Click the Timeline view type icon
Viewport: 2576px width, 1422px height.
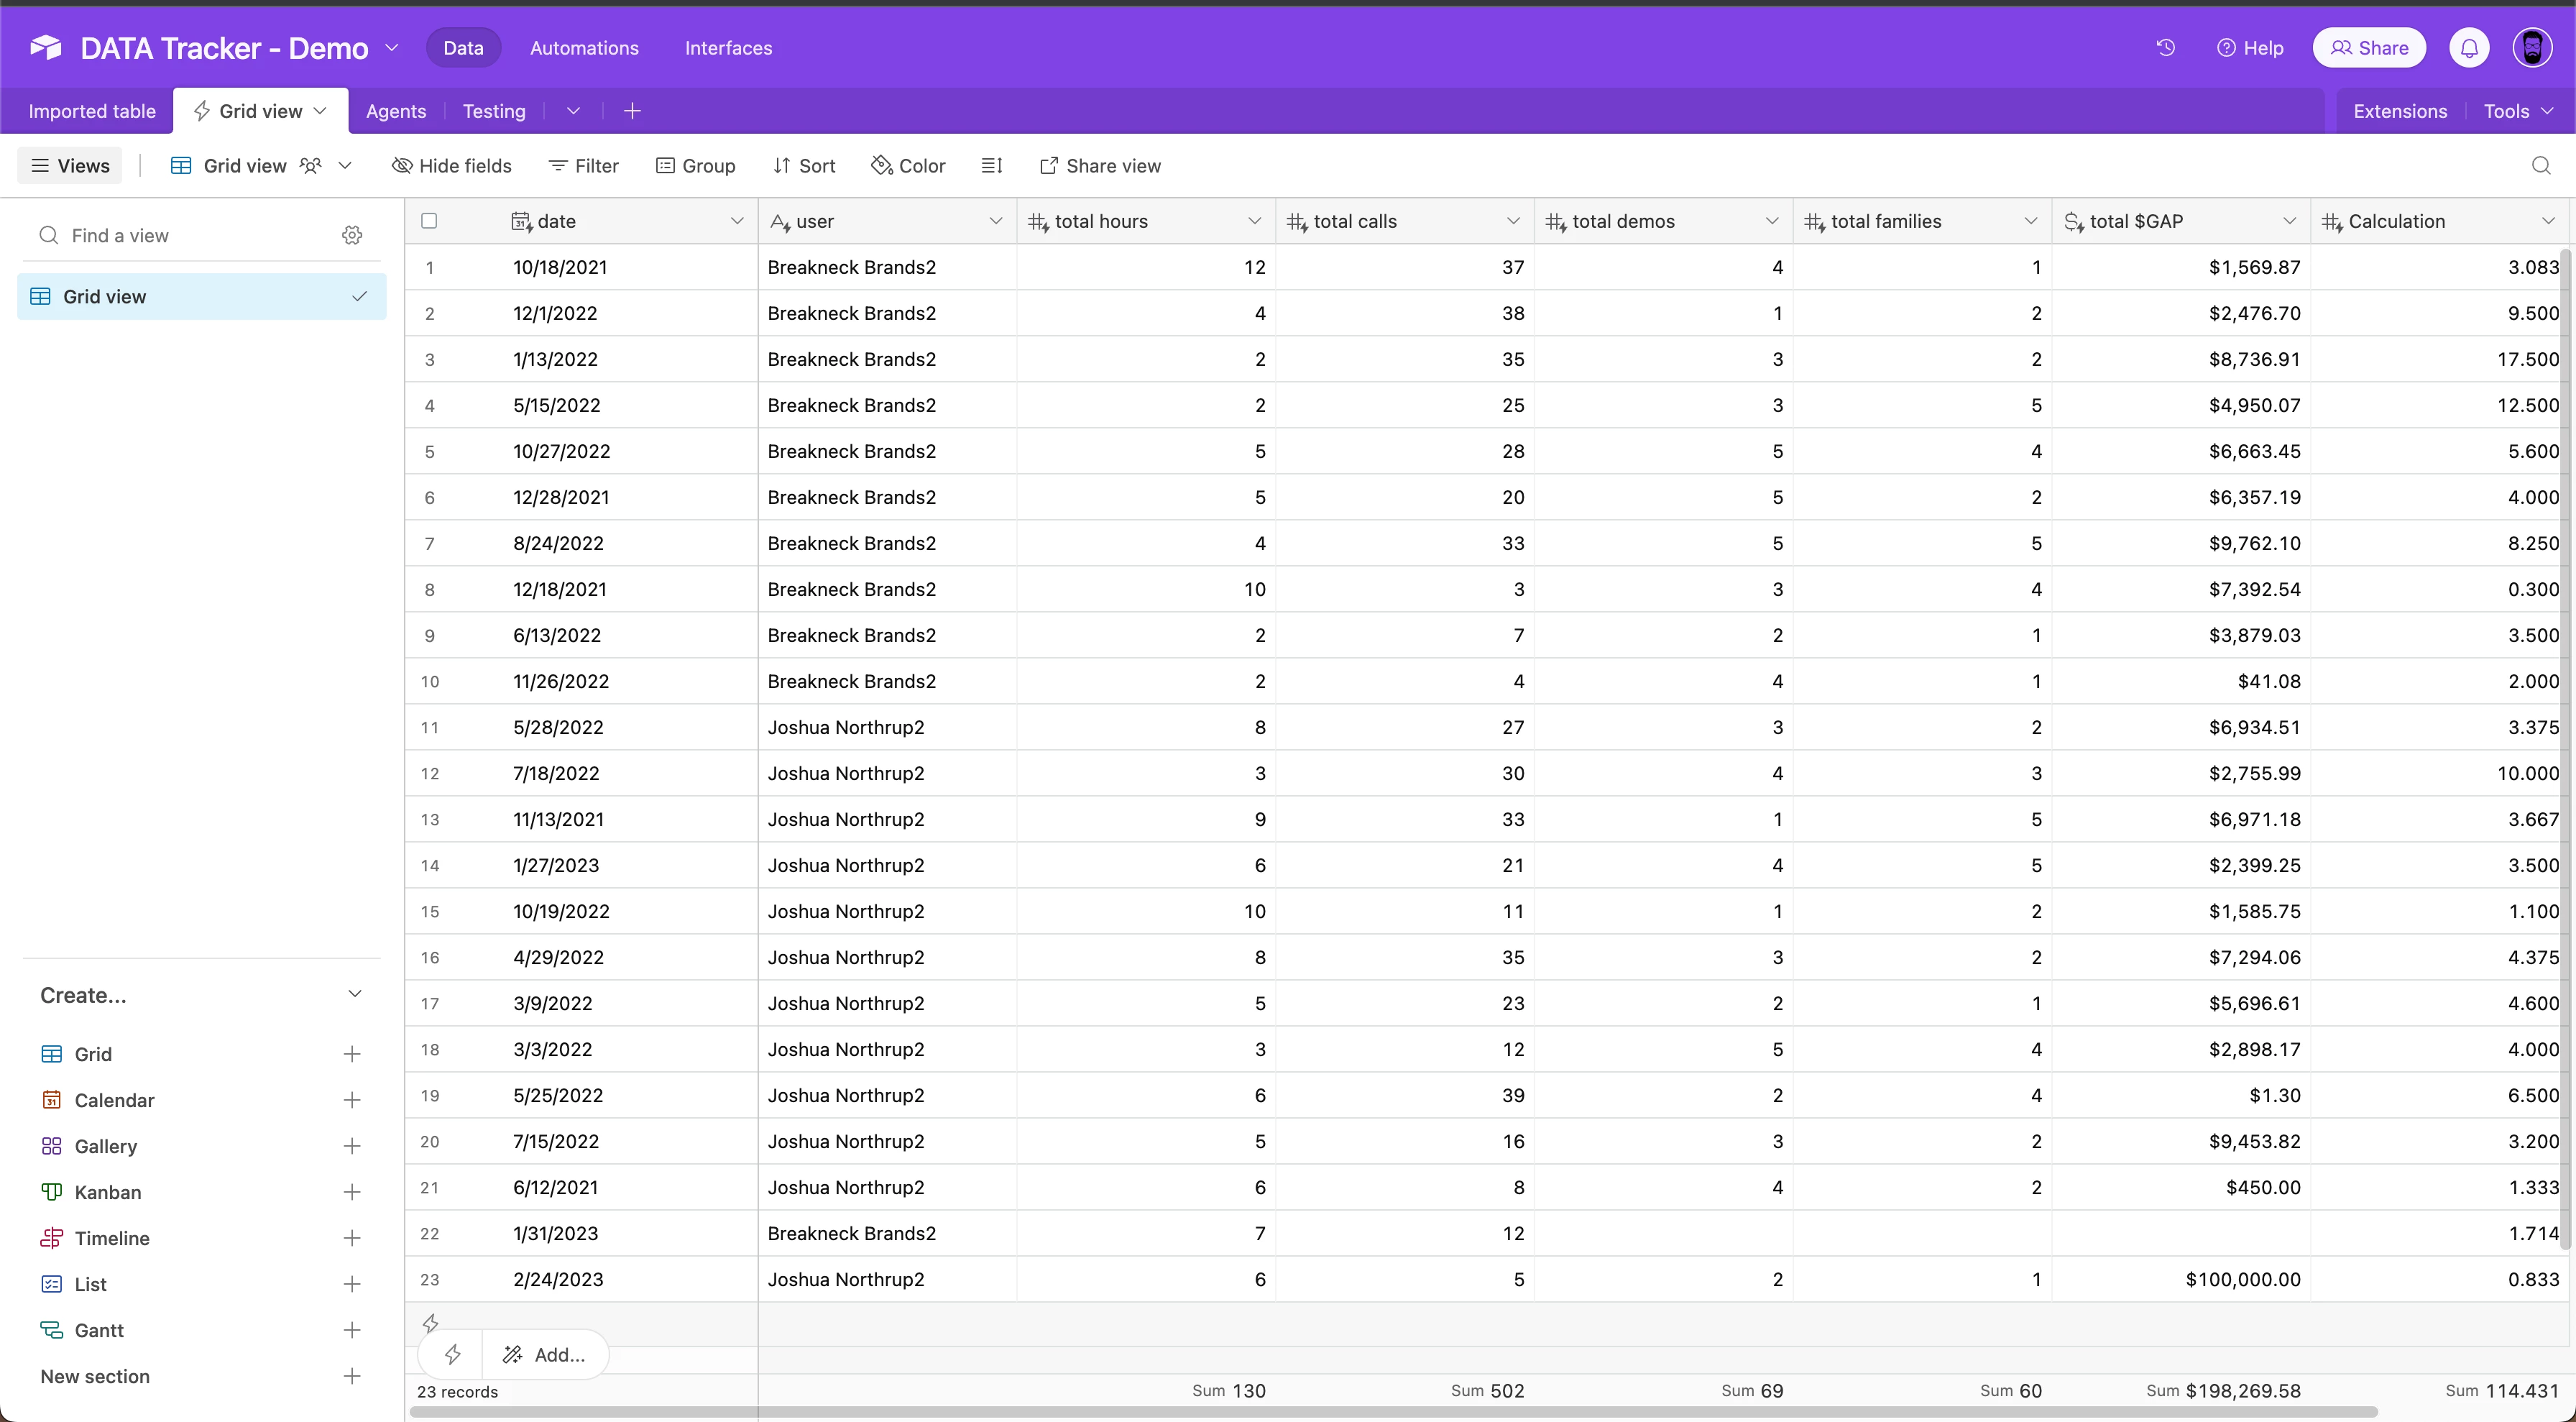51,1237
